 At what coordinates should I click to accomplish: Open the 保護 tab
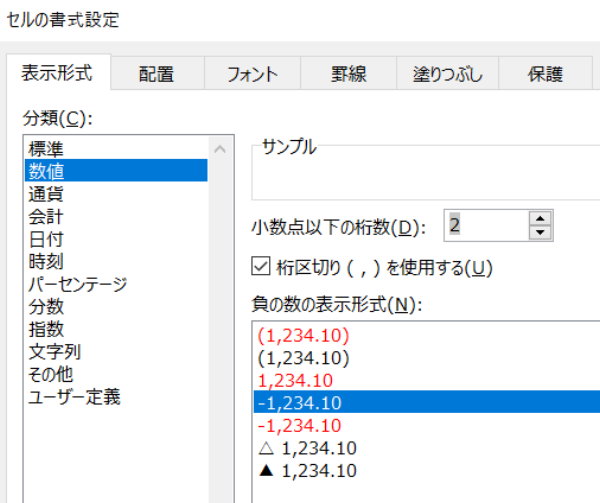pyautogui.click(x=546, y=74)
